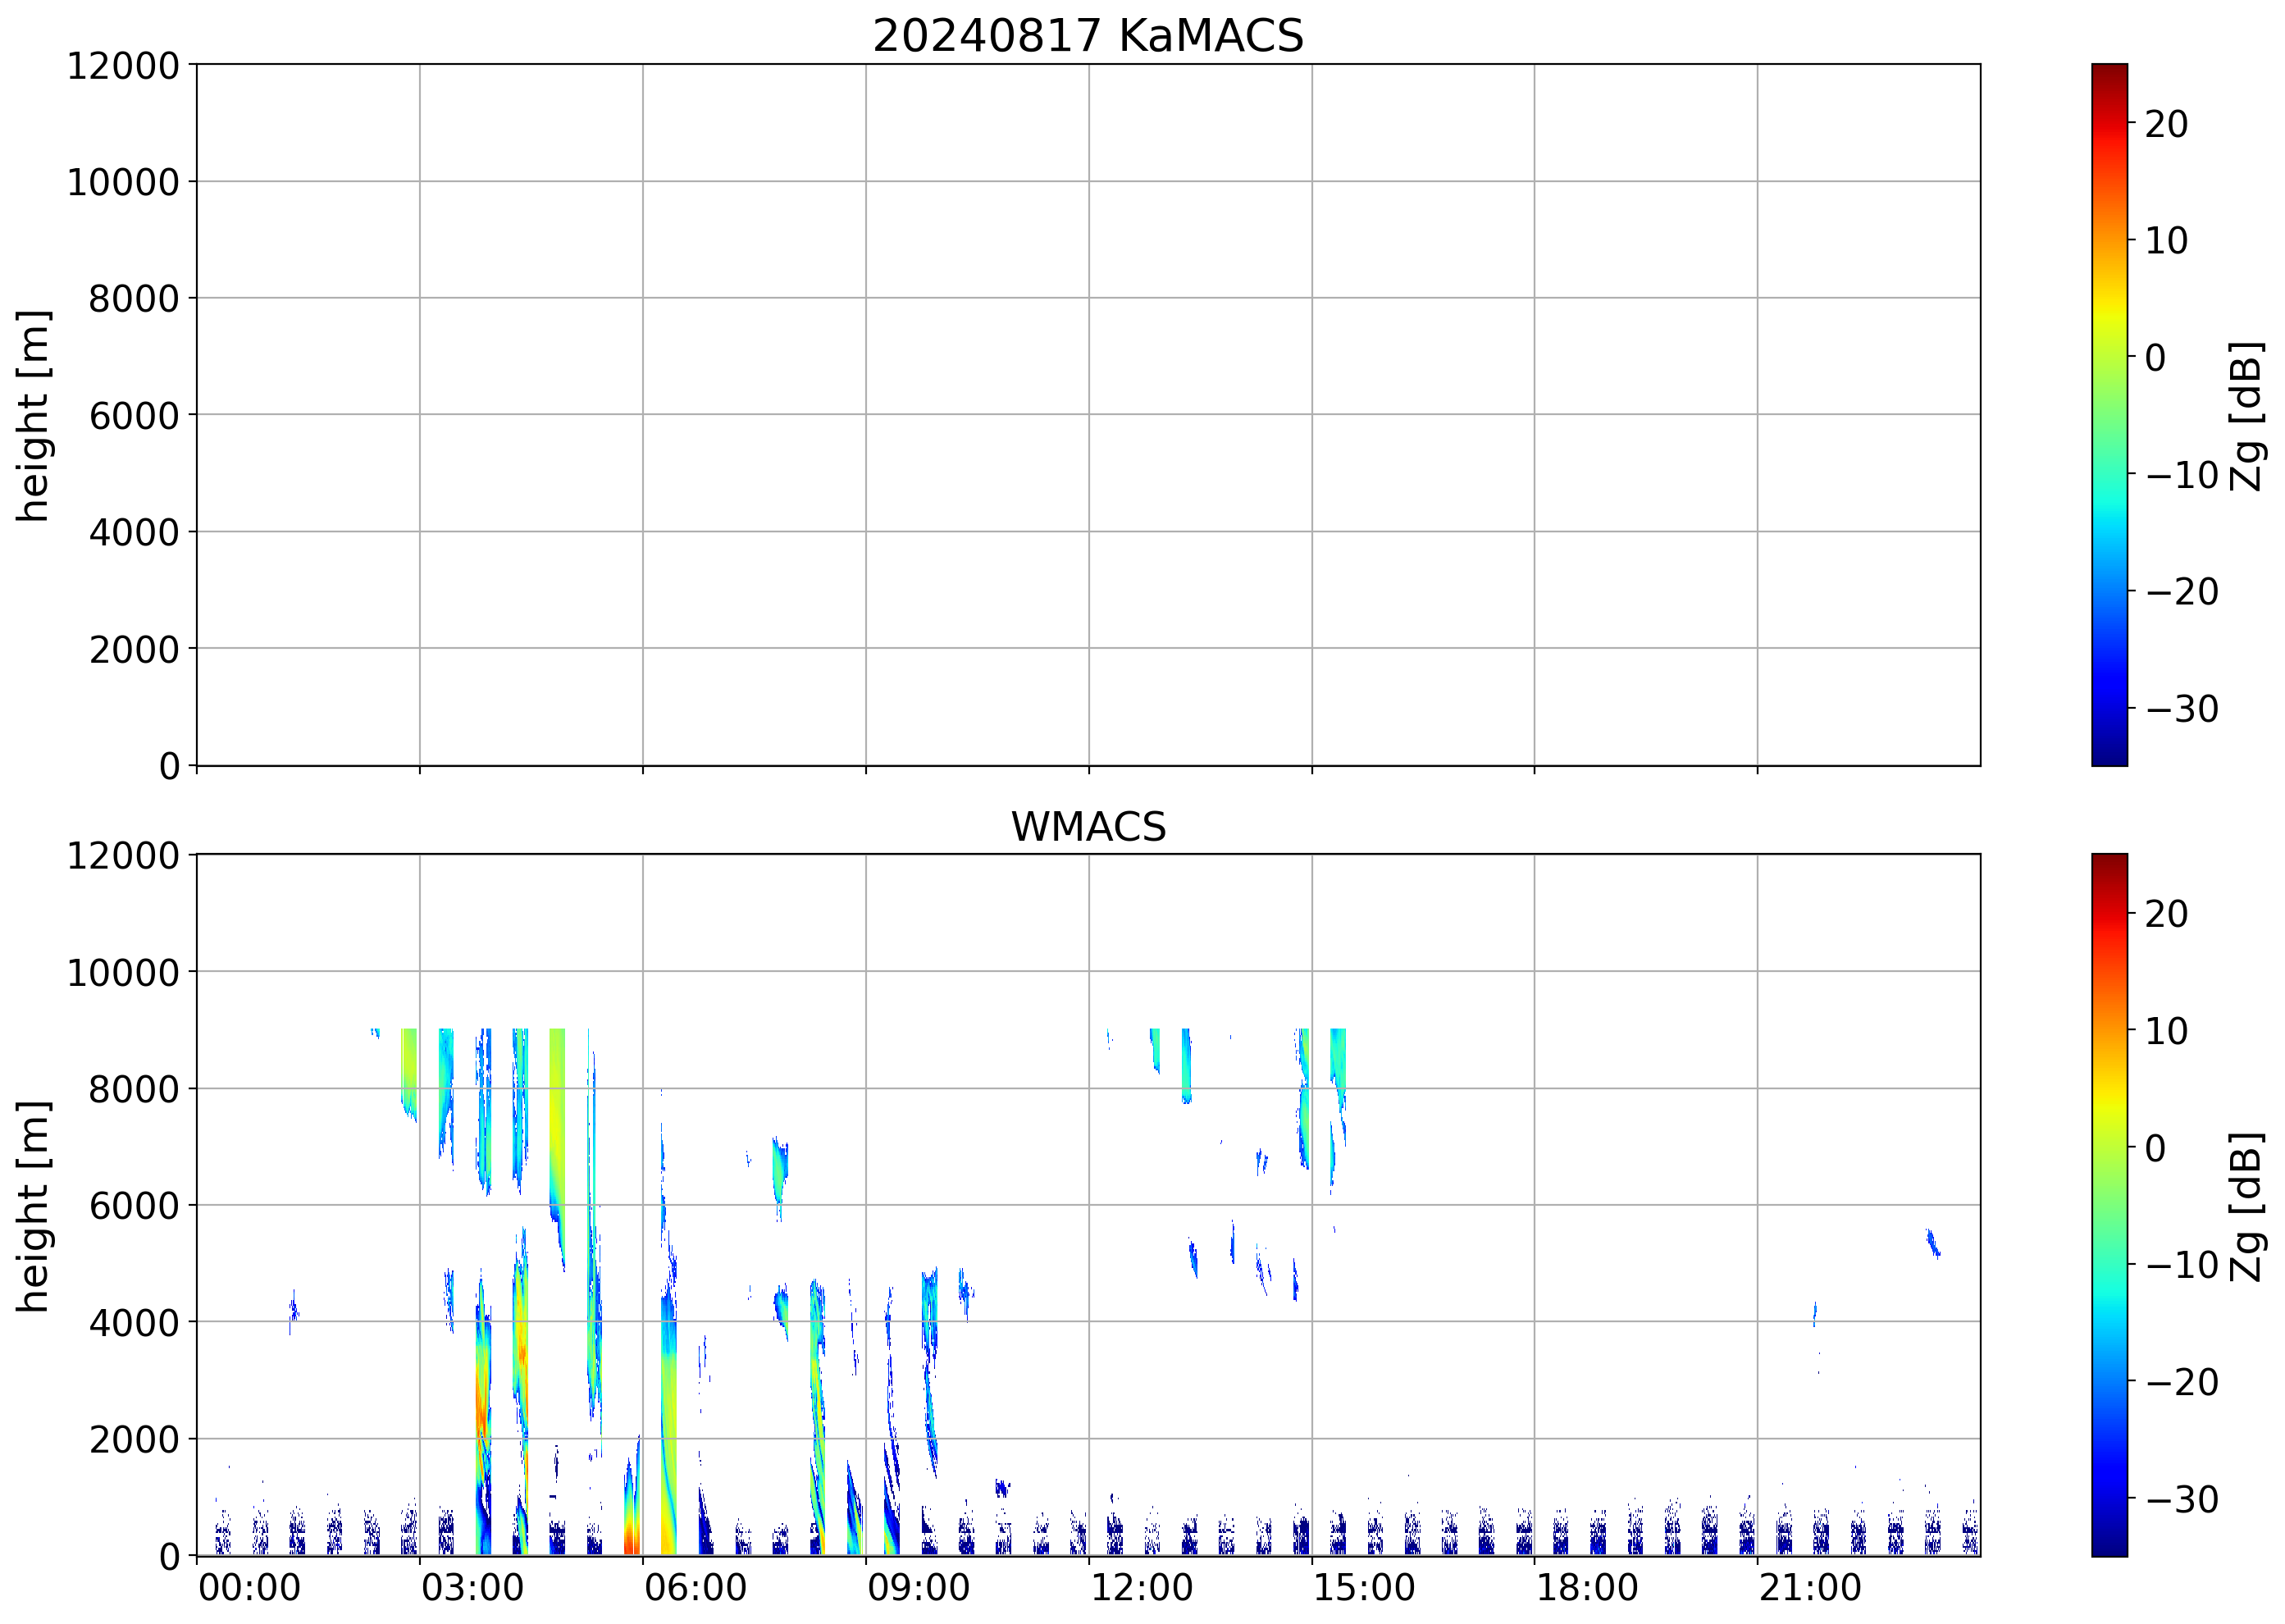
Task: Click the 00:00 time axis tick label
Action: [x=249, y=1587]
